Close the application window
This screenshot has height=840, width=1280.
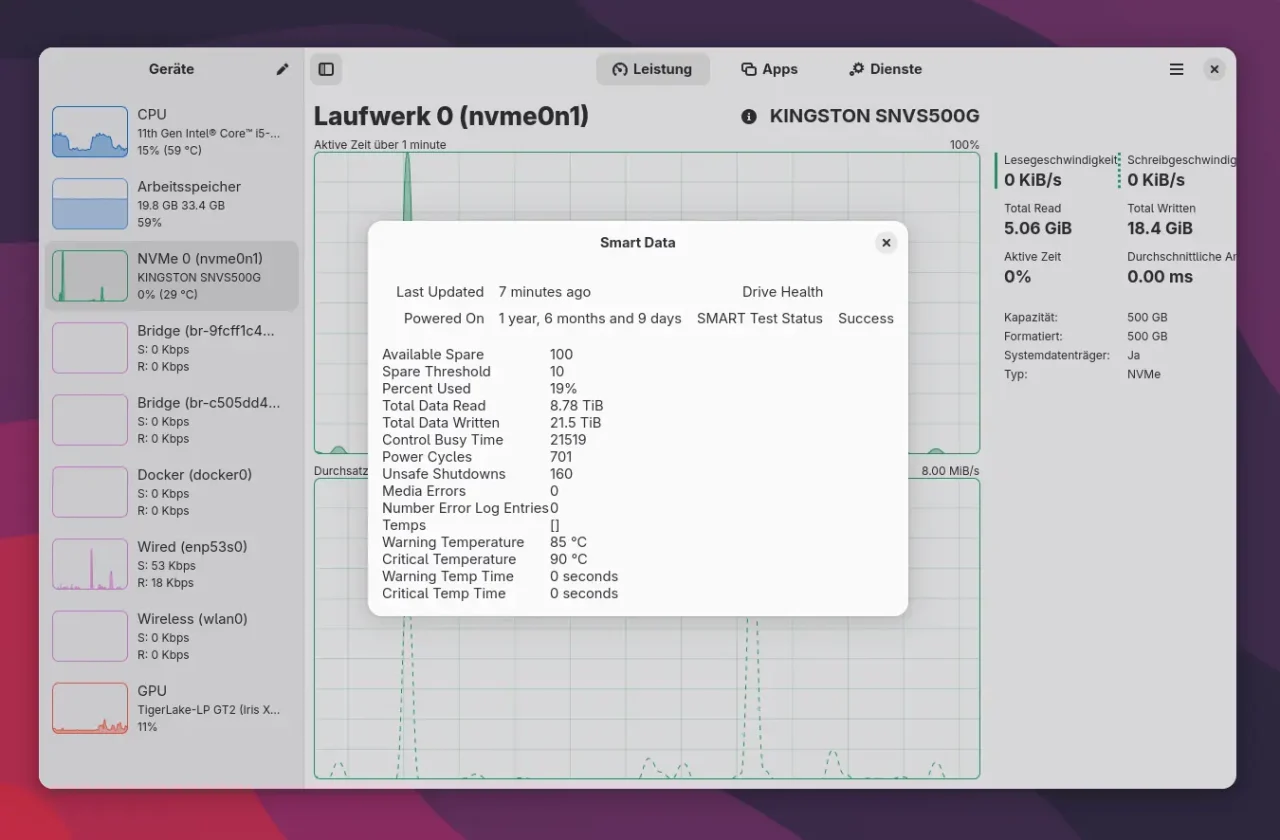click(1214, 69)
